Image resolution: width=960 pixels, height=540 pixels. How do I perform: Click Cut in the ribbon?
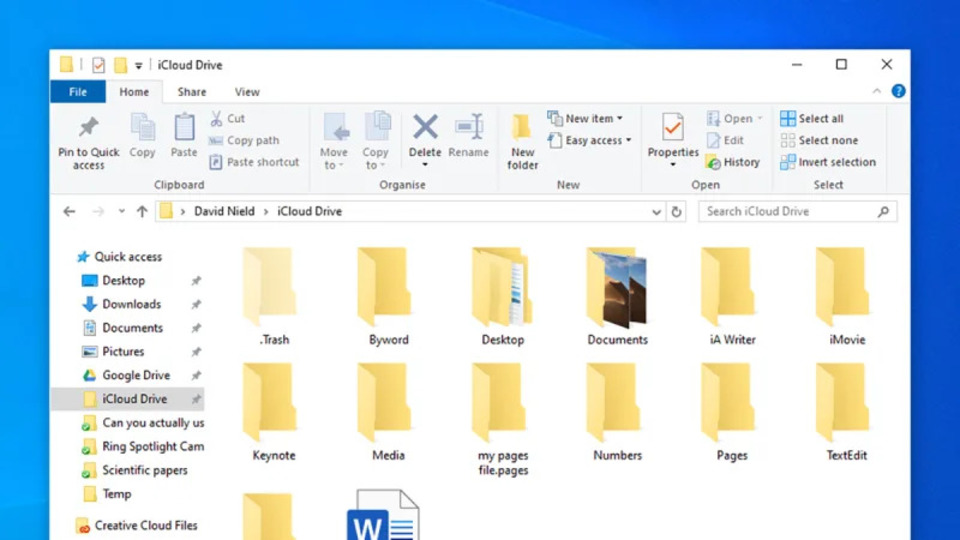(x=228, y=118)
